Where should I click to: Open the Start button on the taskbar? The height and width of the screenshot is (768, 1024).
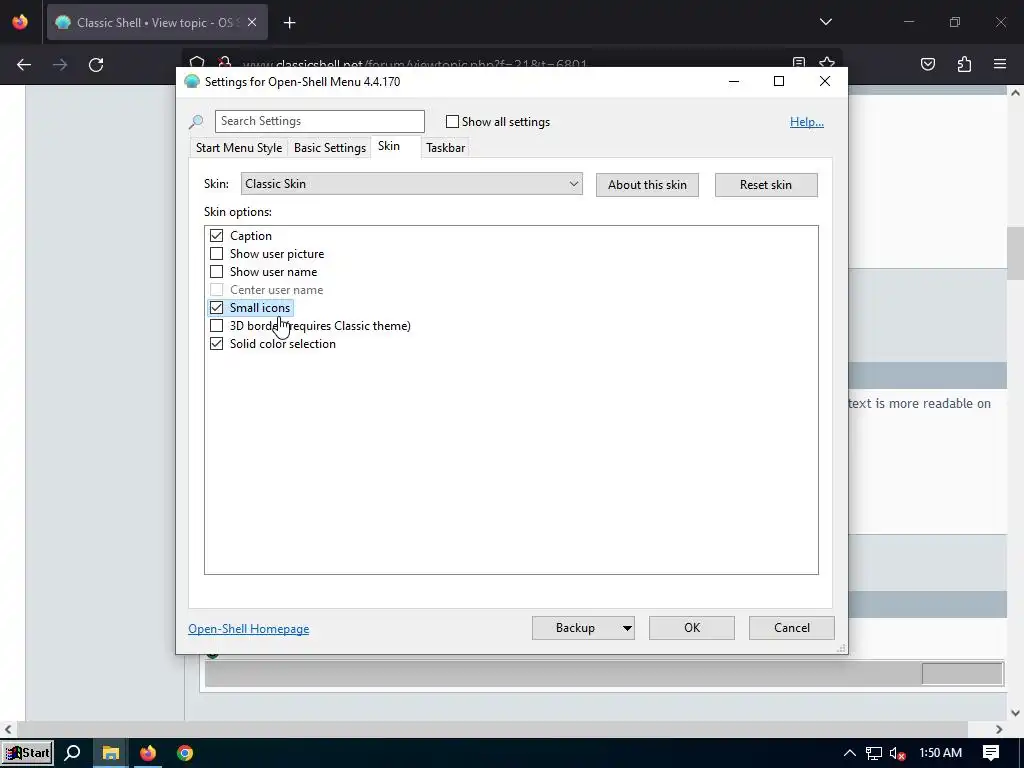click(27, 753)
